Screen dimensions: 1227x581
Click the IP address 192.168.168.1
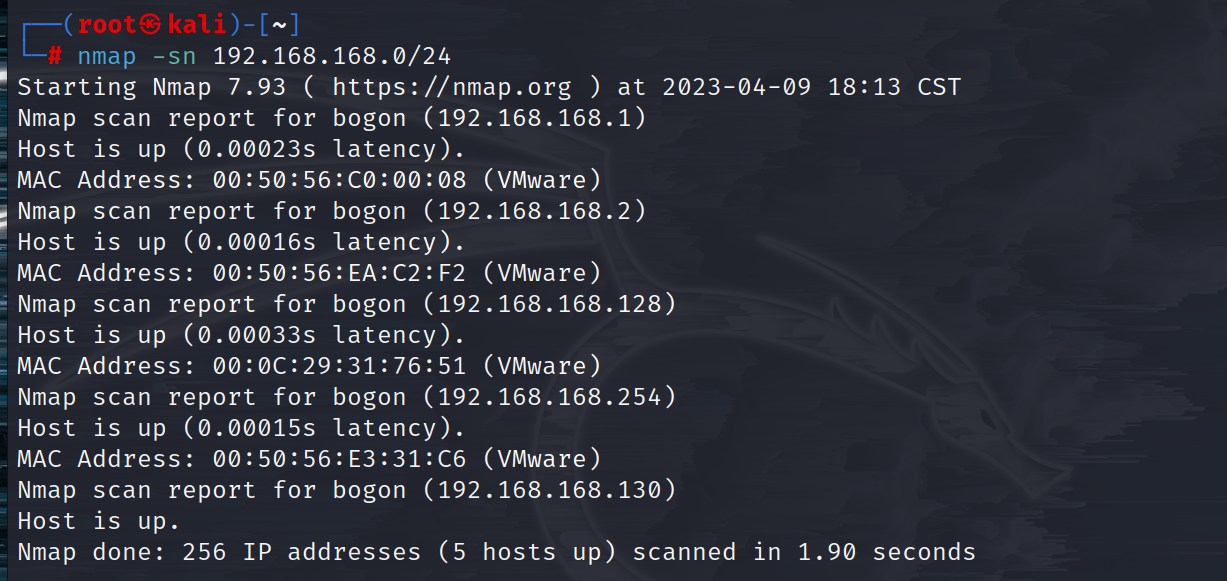[x=534, y=118]
